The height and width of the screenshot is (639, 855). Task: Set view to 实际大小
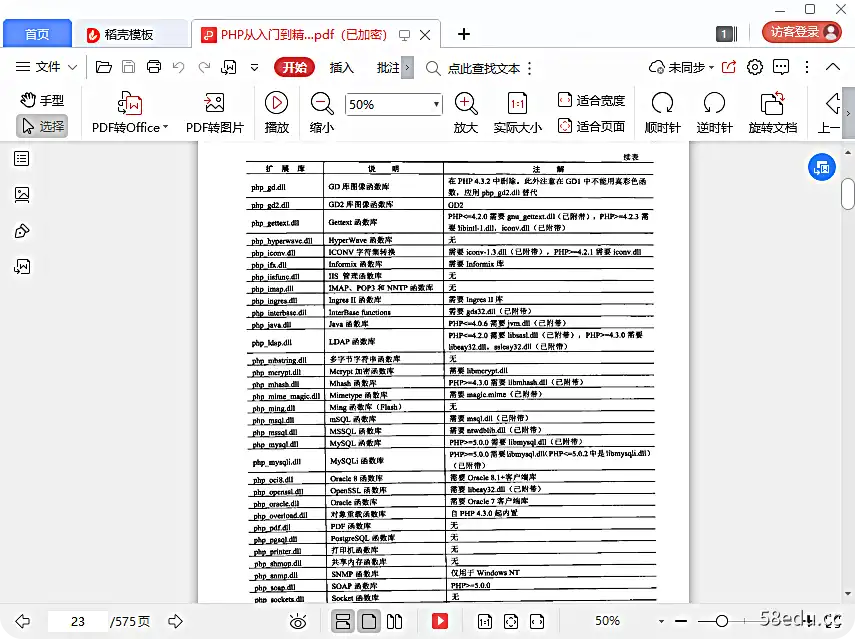tap(517, 113)
